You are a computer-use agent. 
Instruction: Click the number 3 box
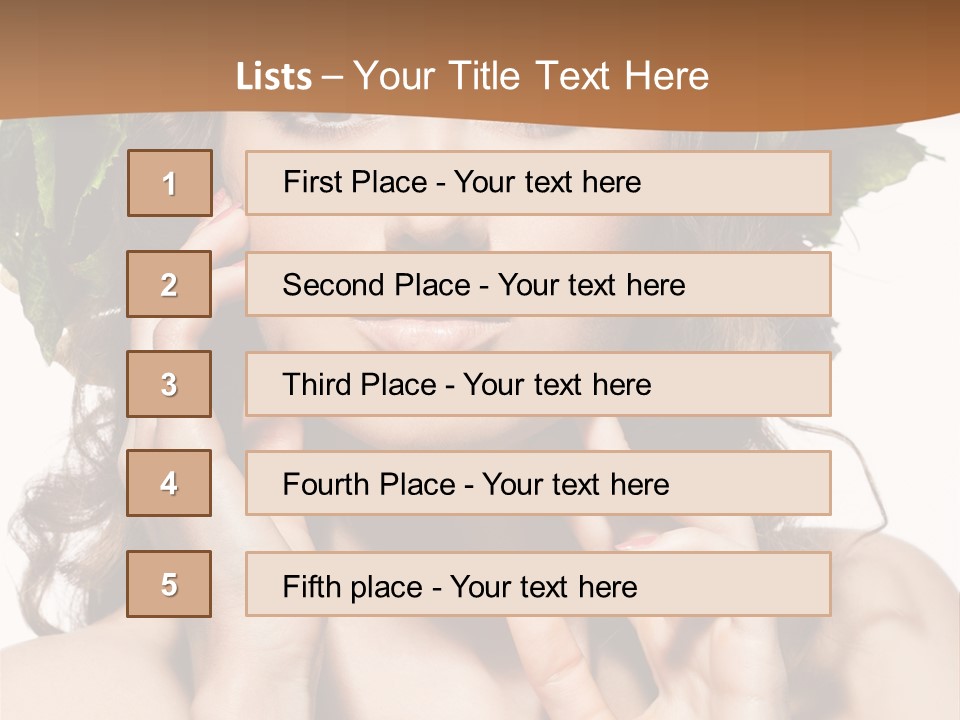tap(169, 384)
